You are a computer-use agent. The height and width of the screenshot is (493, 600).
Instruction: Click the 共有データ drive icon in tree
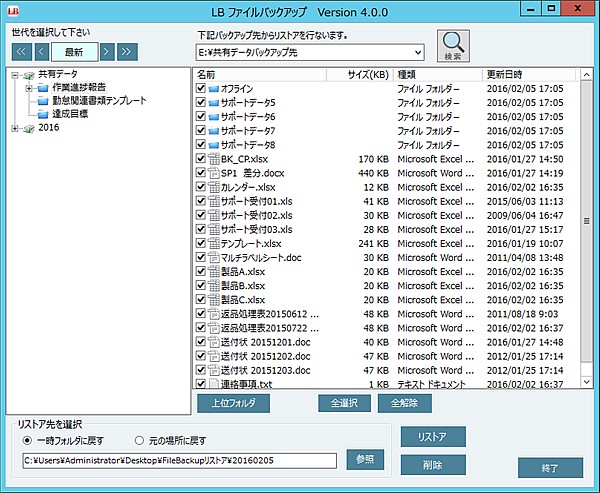click(27, 75)
